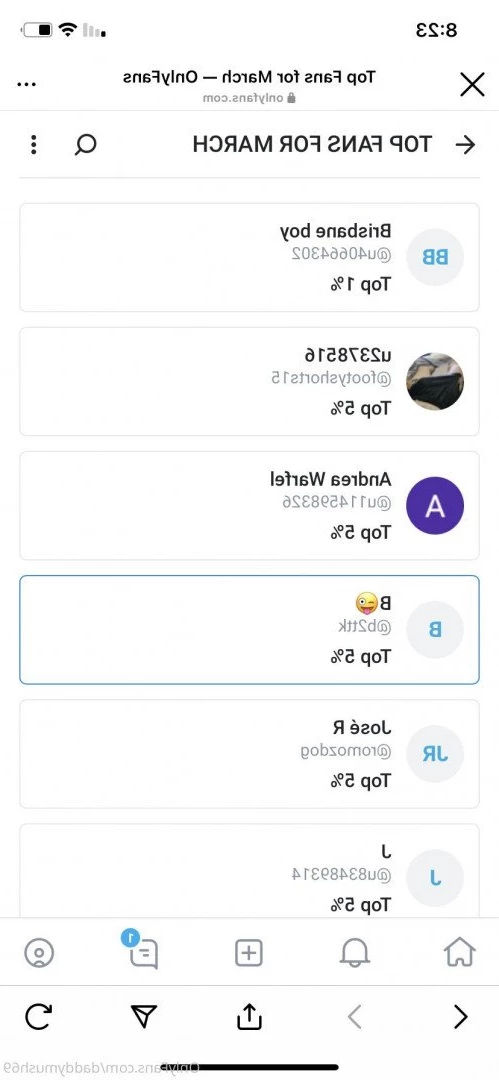Viewport: 499px width, 1080px height.
Task: Navigate using the dark browser chevron
Action: 460,1017
